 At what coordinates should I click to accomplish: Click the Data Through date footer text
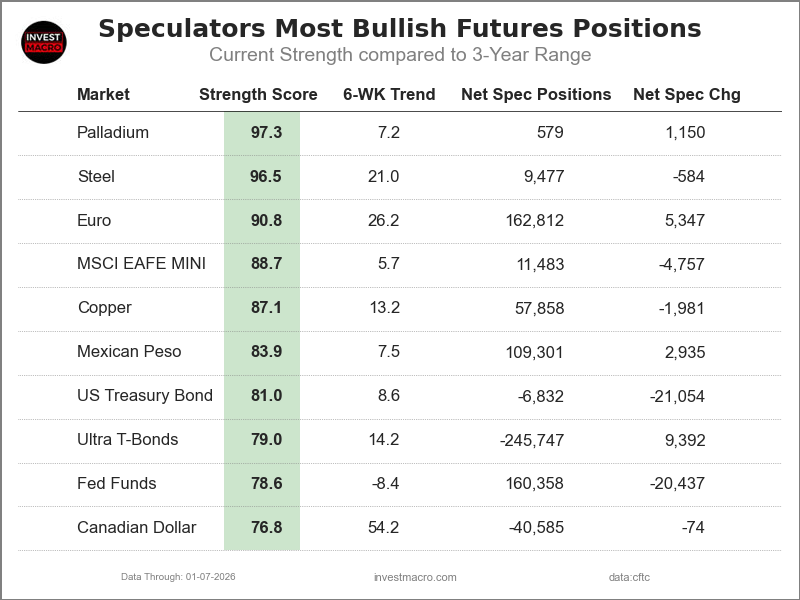178,577
